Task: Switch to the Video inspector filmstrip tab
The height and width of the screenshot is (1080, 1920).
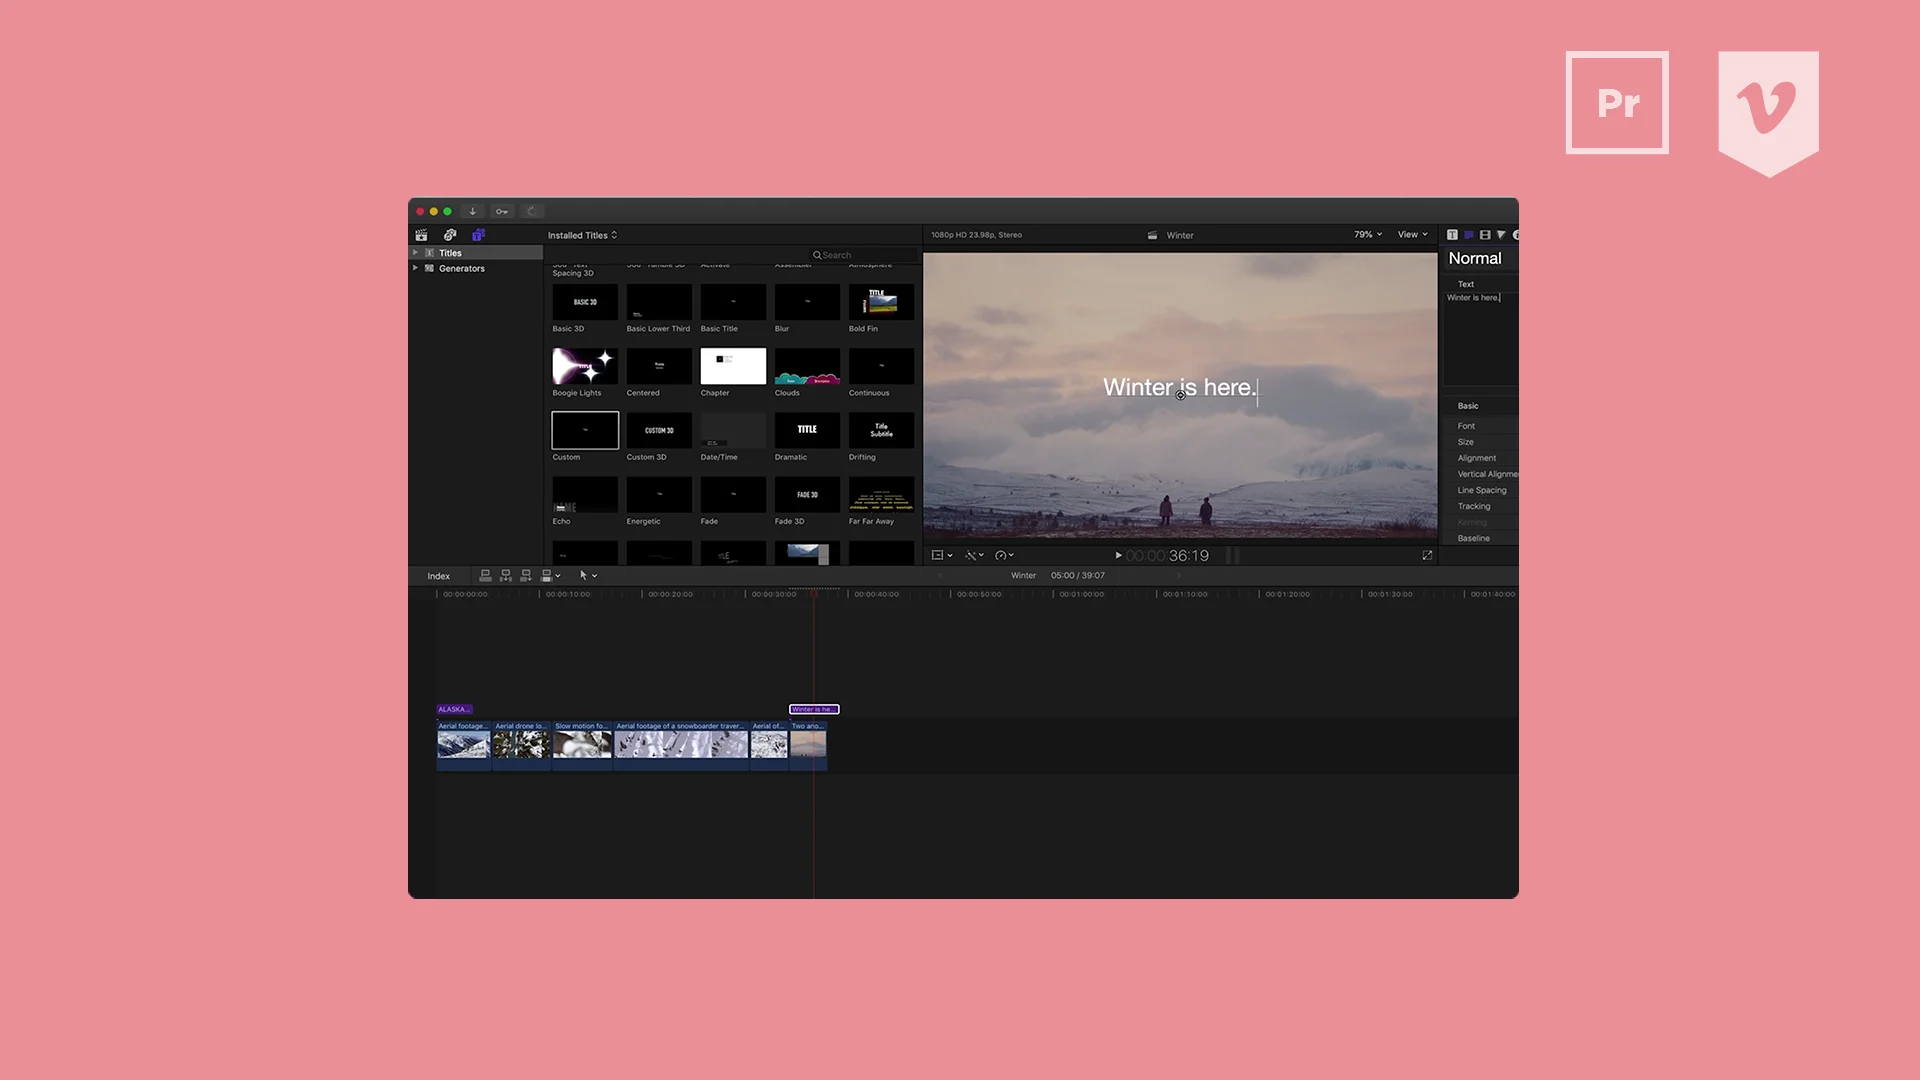Action: (1485, 235)
